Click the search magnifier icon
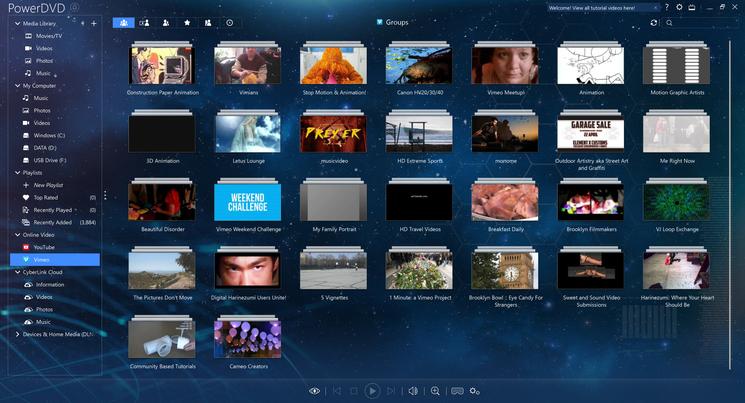 click(669, 22)
